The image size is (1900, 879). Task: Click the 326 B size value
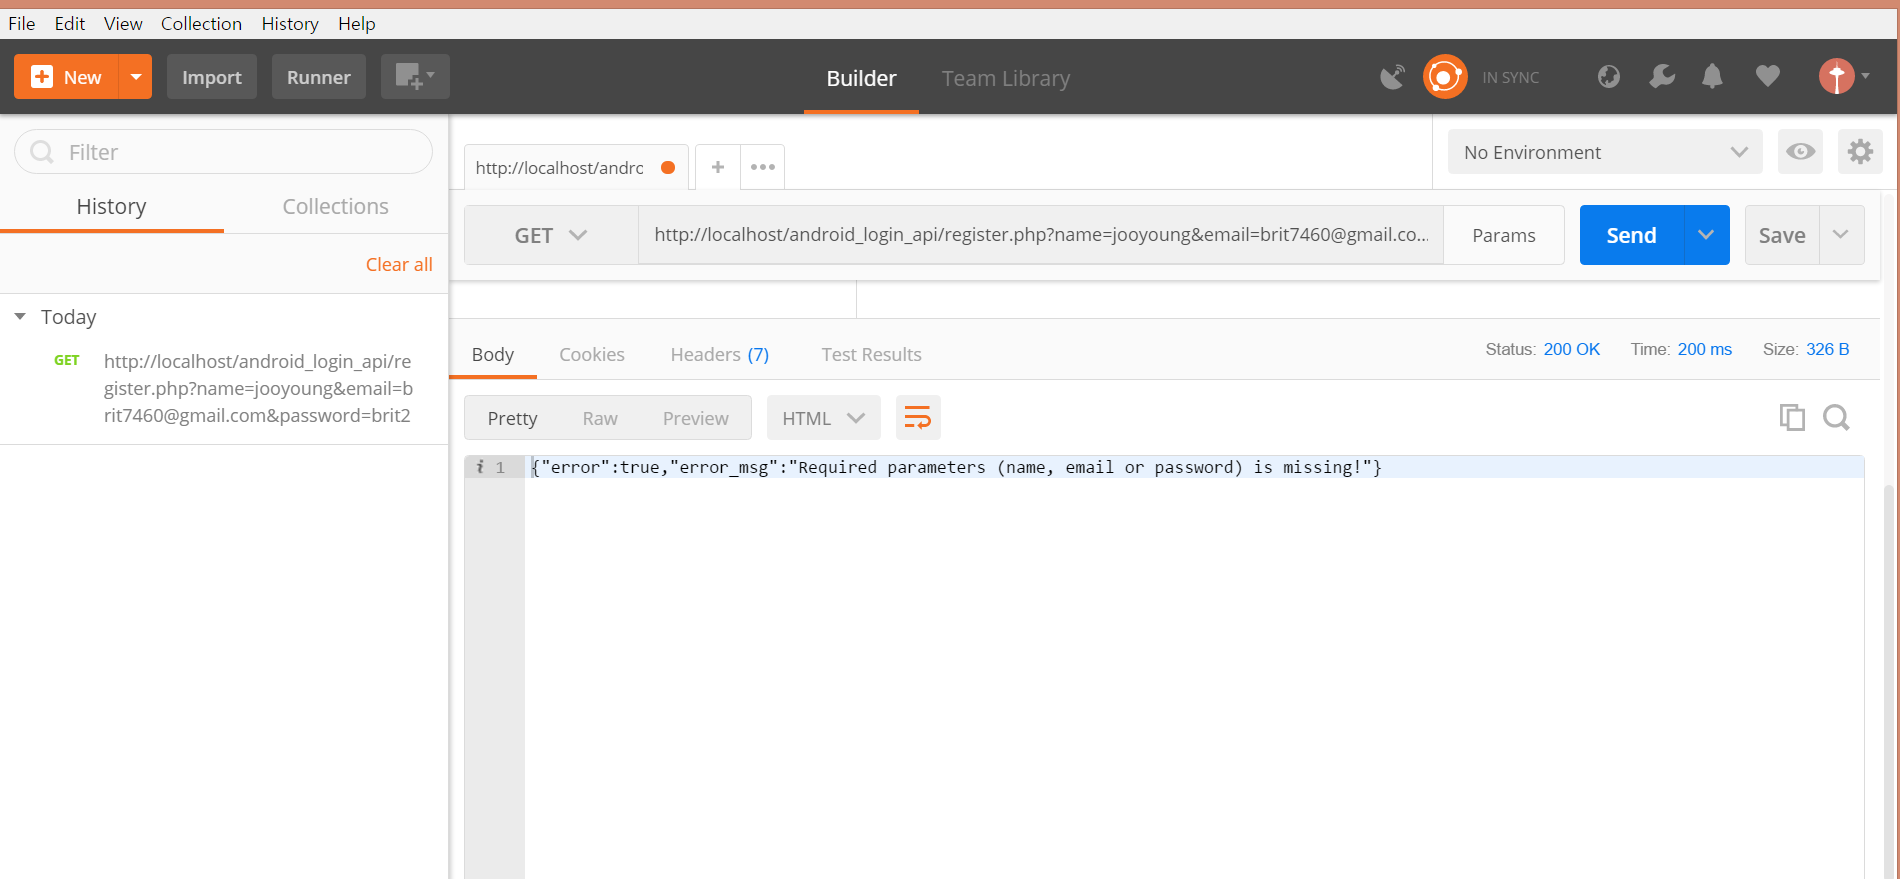(x=1827, y=349)
